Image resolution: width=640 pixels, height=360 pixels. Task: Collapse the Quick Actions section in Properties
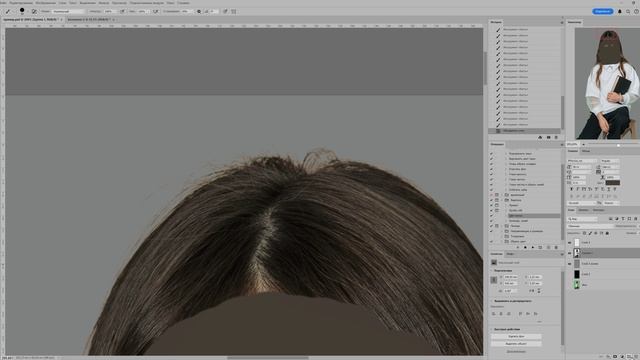[x=491, y=329]
